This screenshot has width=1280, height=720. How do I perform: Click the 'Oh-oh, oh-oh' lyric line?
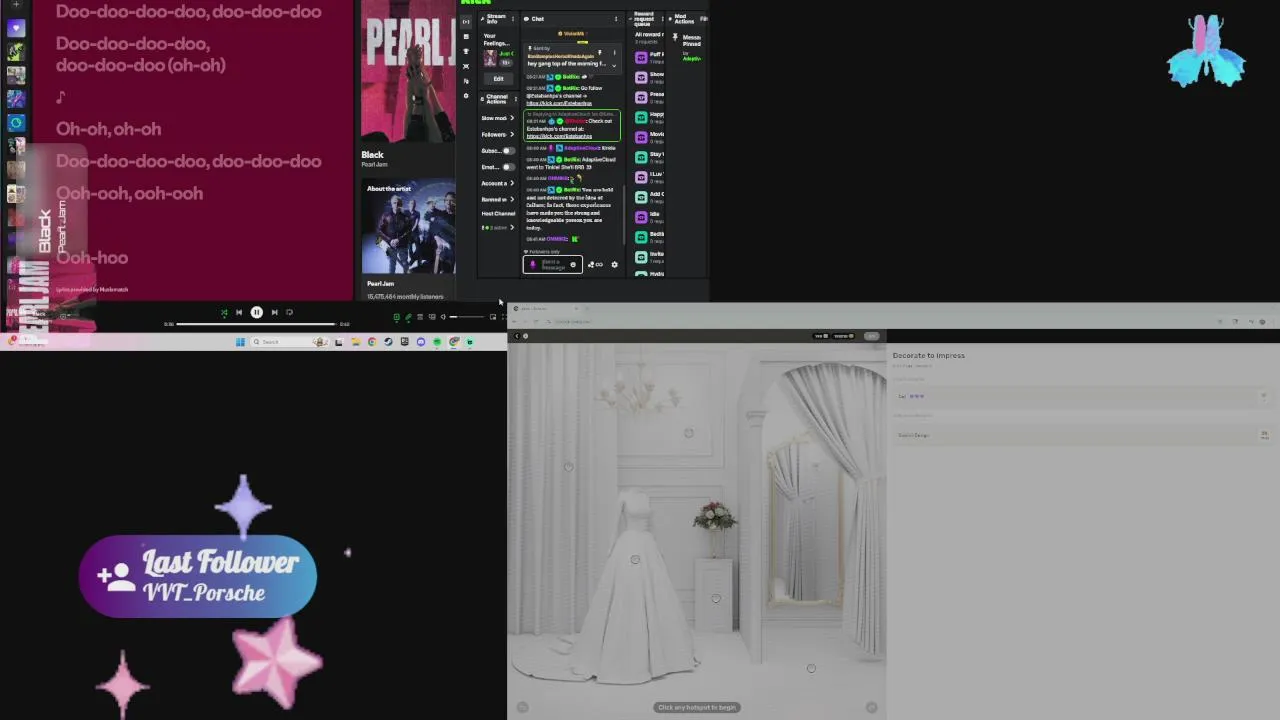pyautogui.click(x=108, y=129)
